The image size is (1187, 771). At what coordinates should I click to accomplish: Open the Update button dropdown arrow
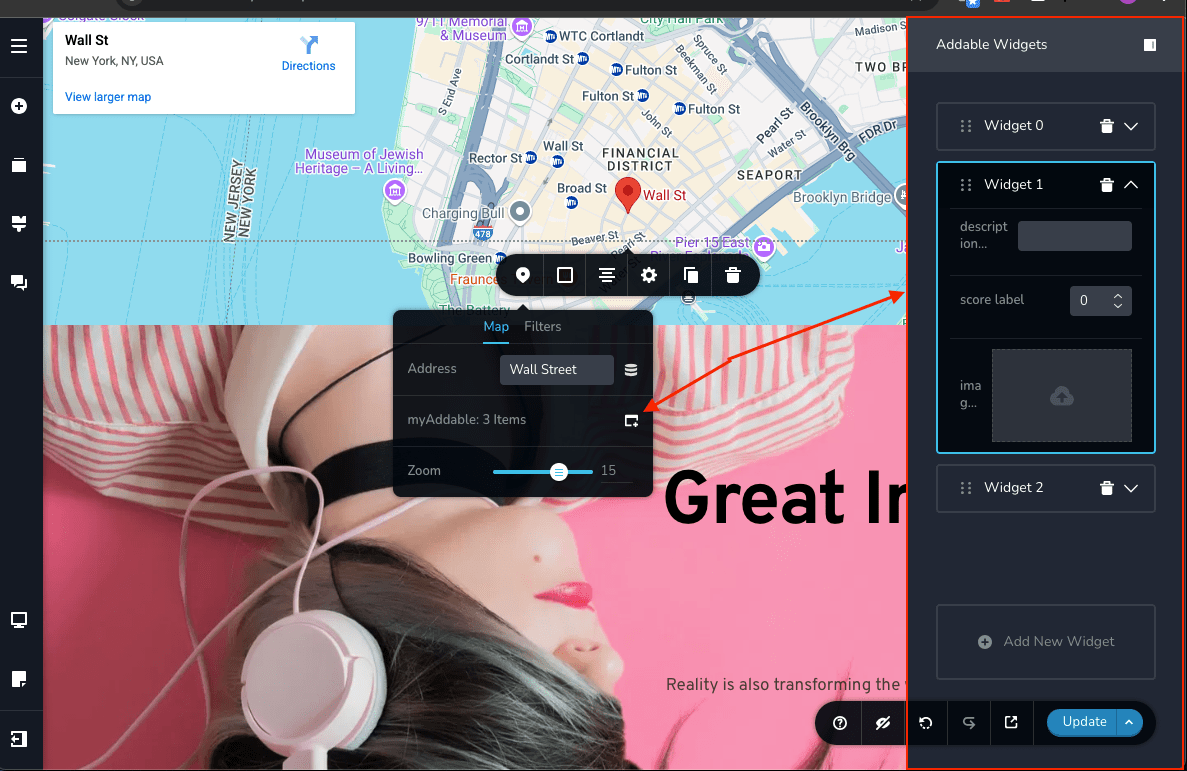1129,722
